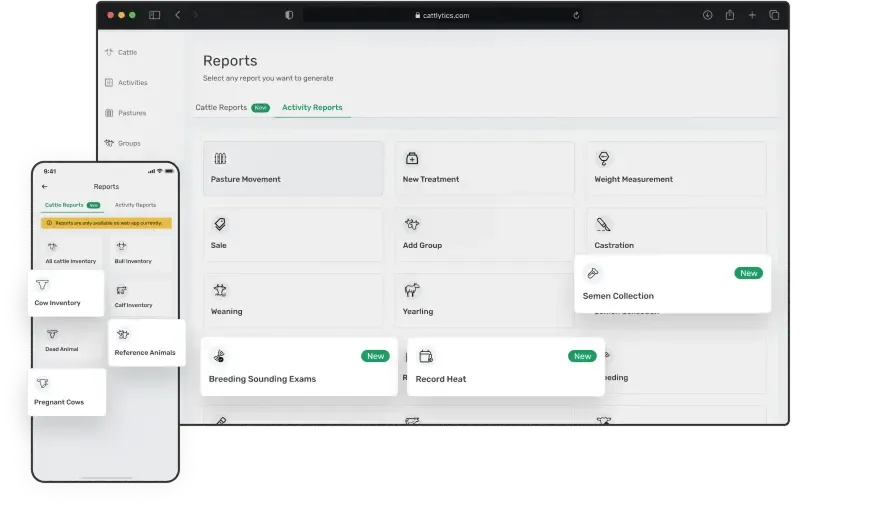Viewport: 887px width, 508px height.
Task: Tap the phone Reports title
Action: tap(106, 186)
